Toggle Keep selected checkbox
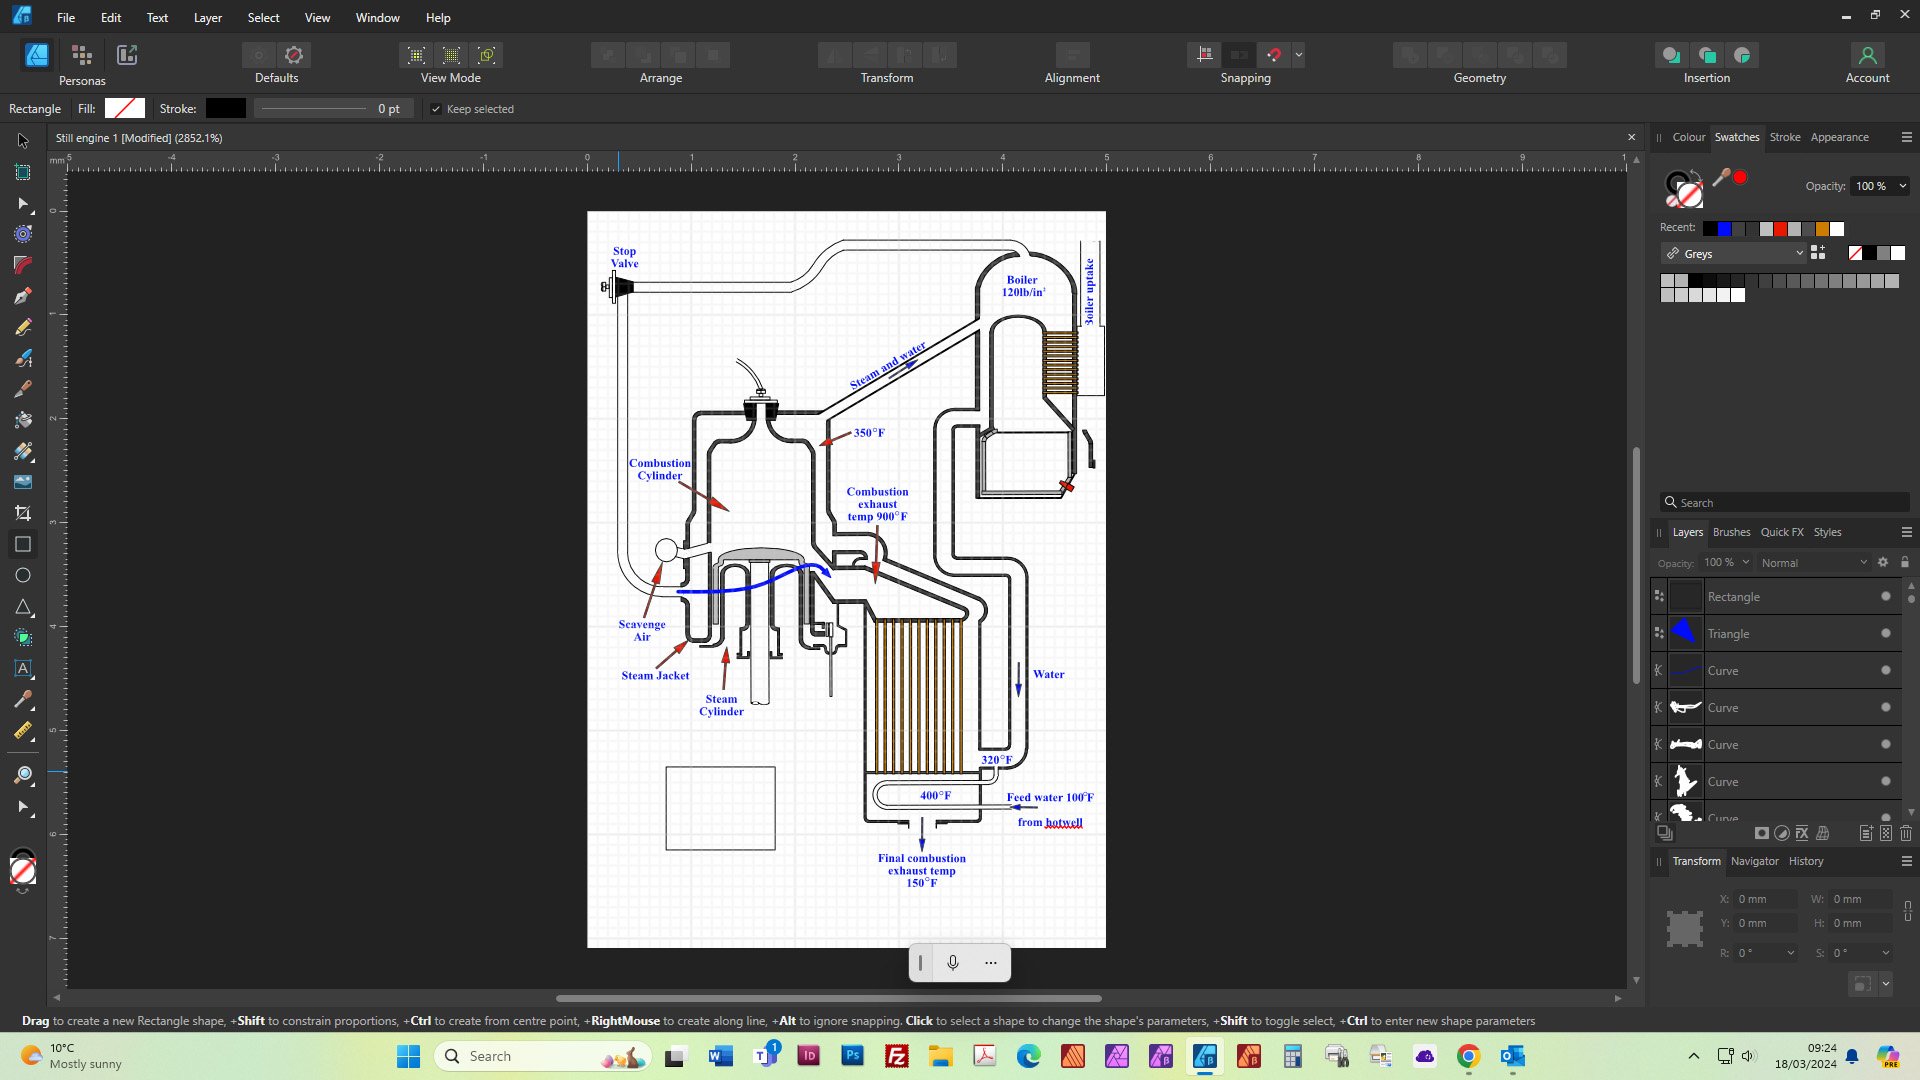 click(x=436, y=109)
